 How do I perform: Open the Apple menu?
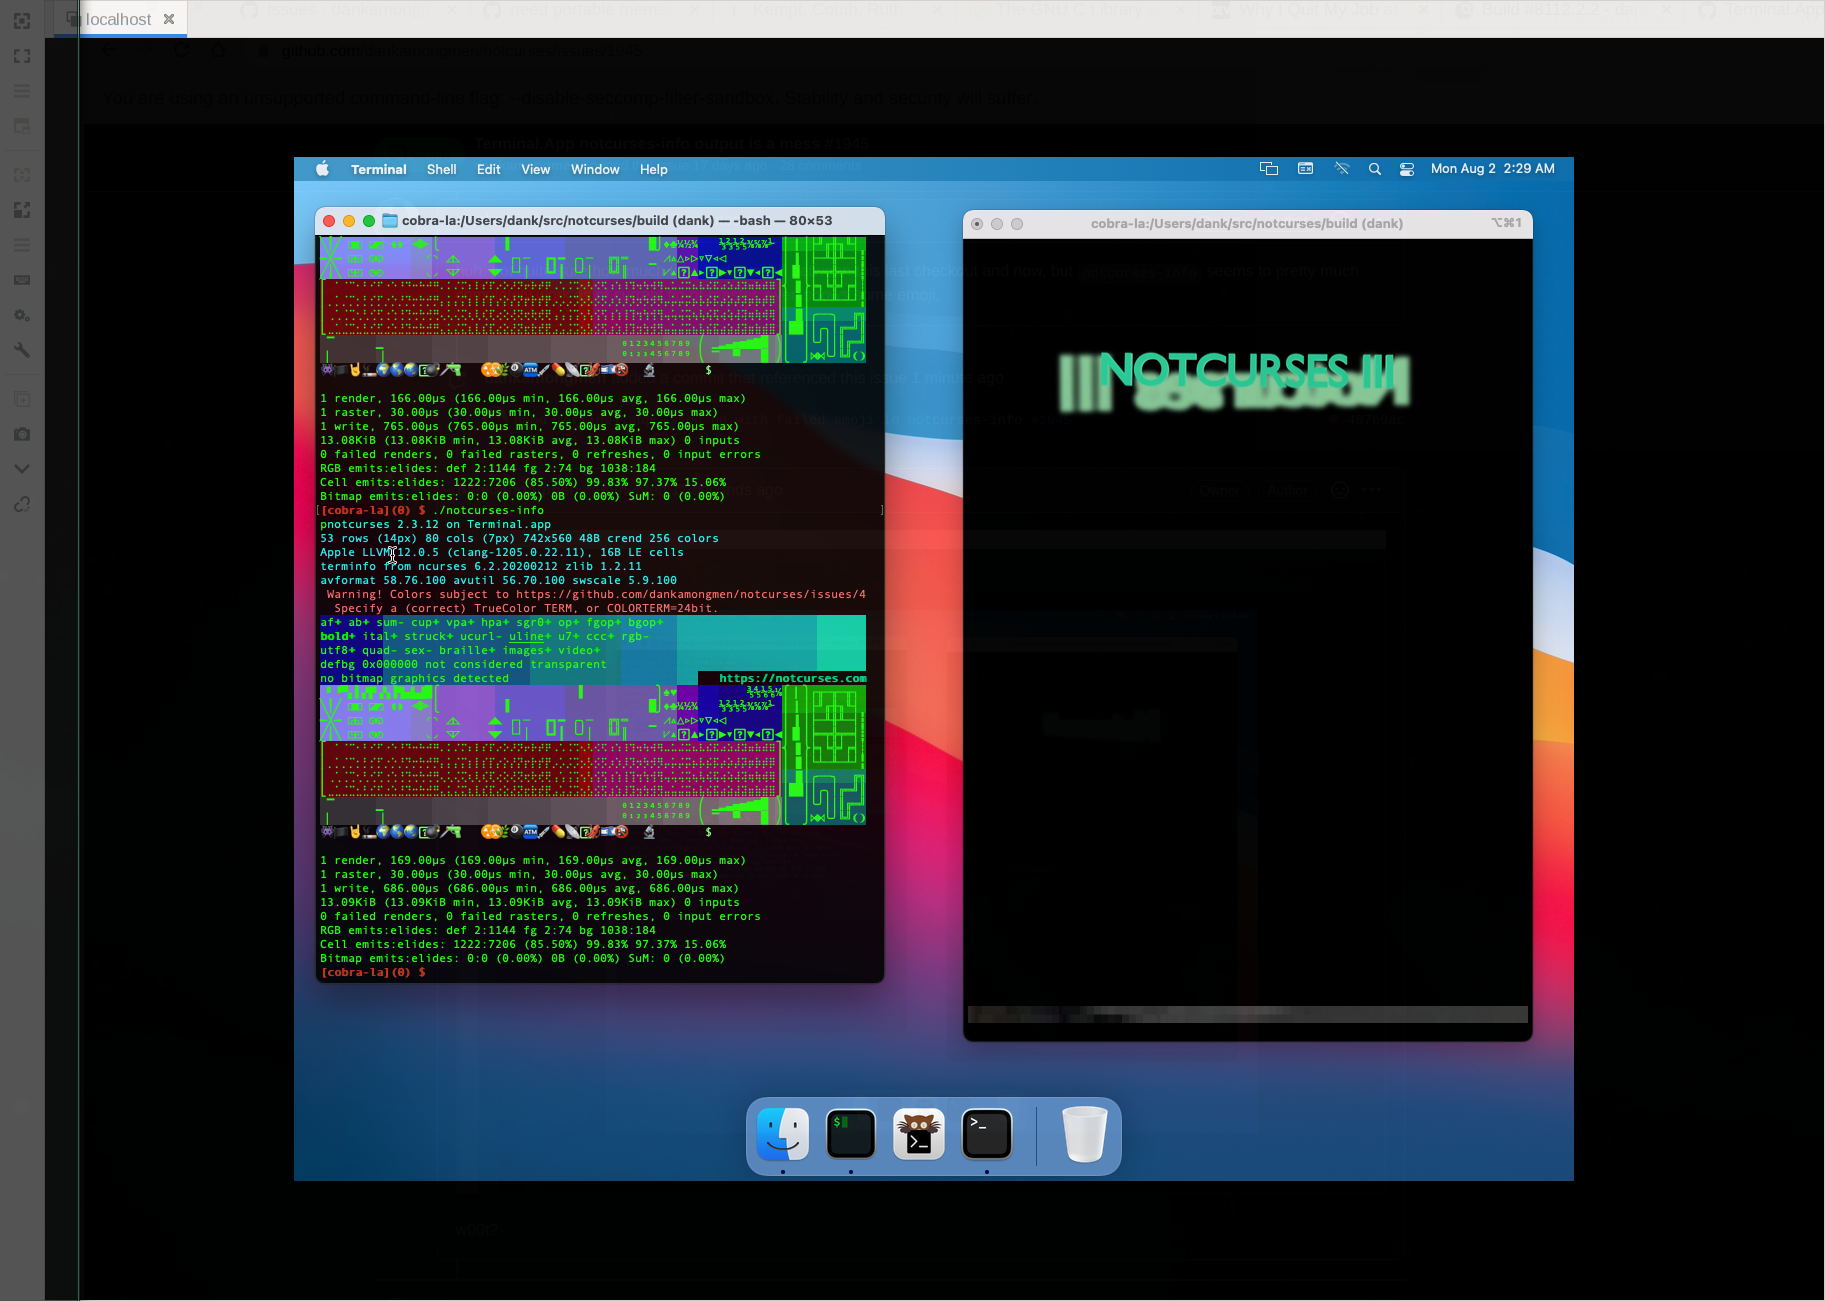(322, 169)
